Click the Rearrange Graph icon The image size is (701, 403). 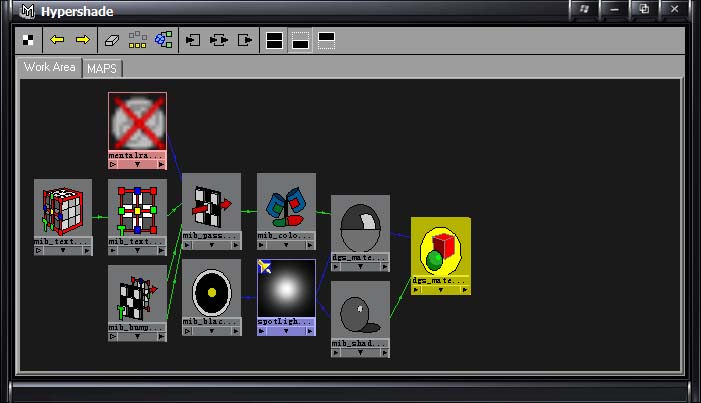click(x=138, y=41)
